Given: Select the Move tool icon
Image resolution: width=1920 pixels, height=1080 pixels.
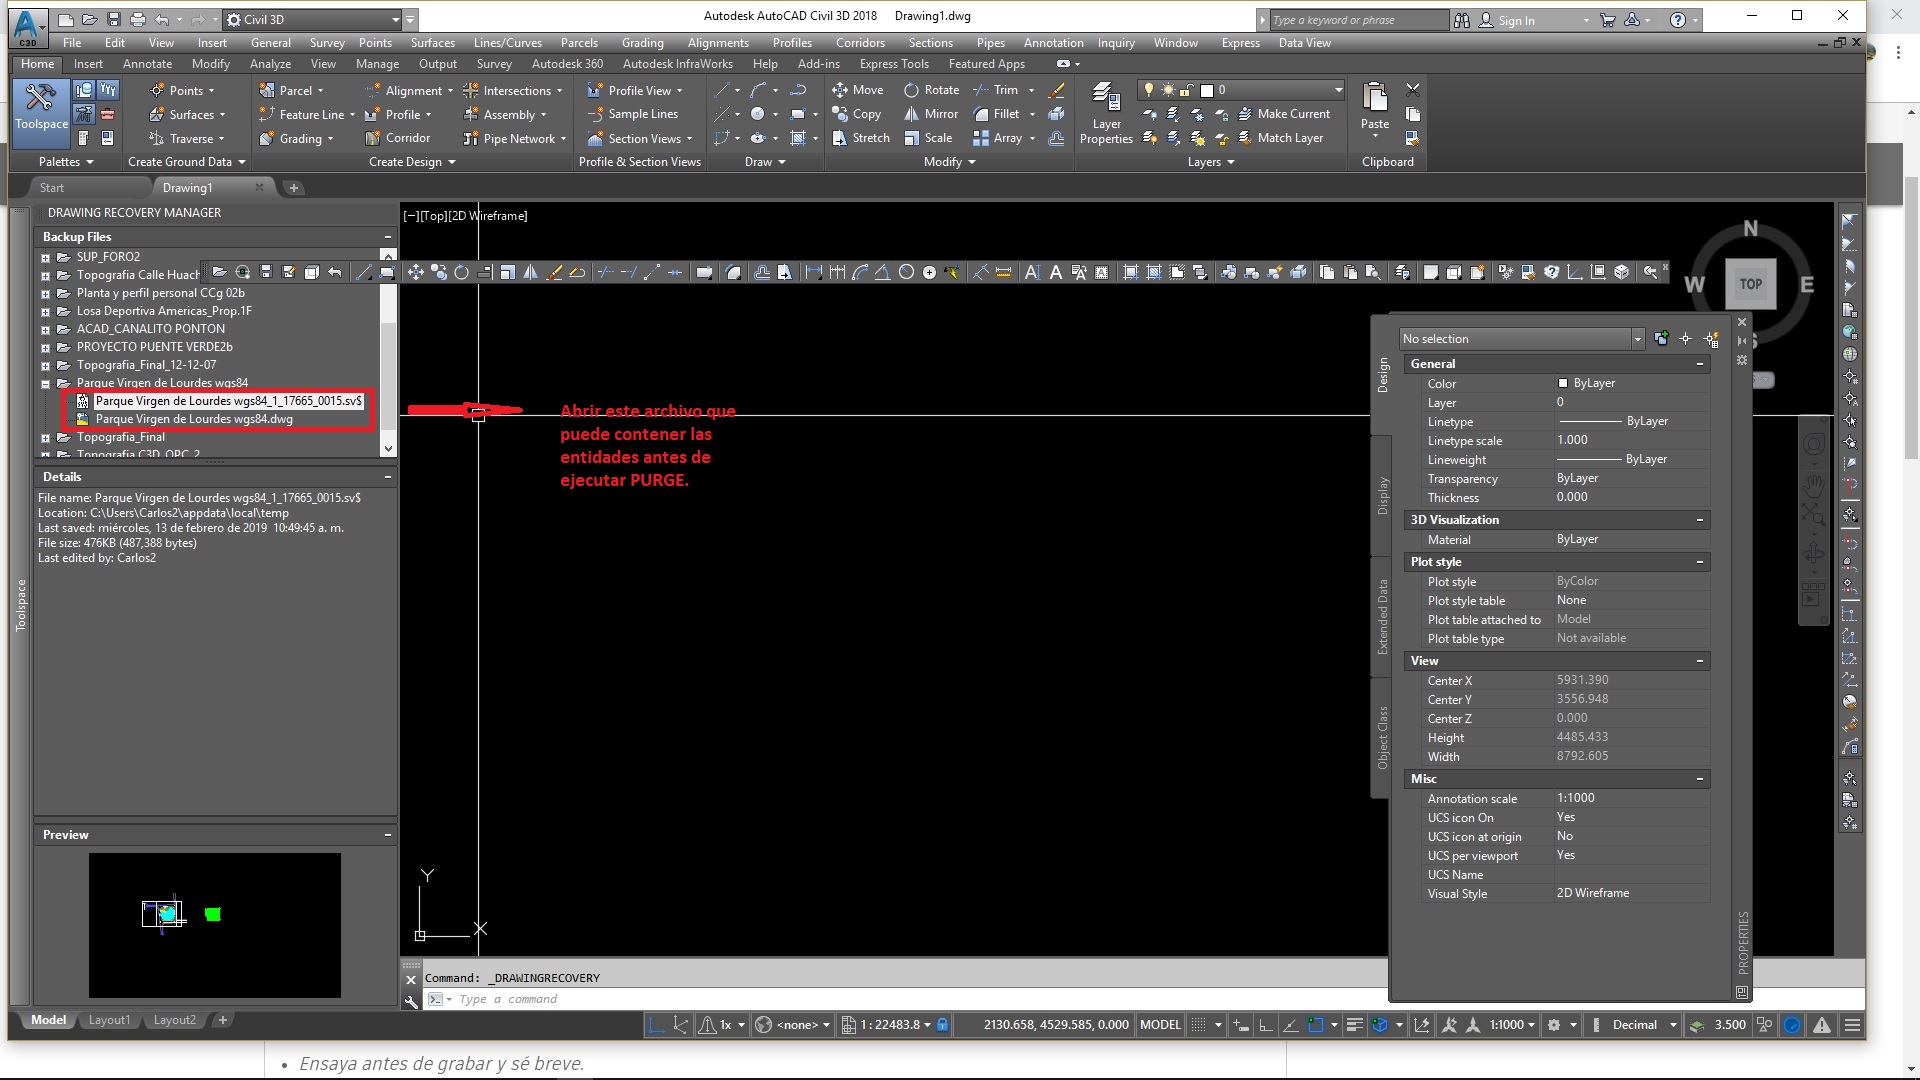Looking at the screenshot, I should tap(839, 88).
